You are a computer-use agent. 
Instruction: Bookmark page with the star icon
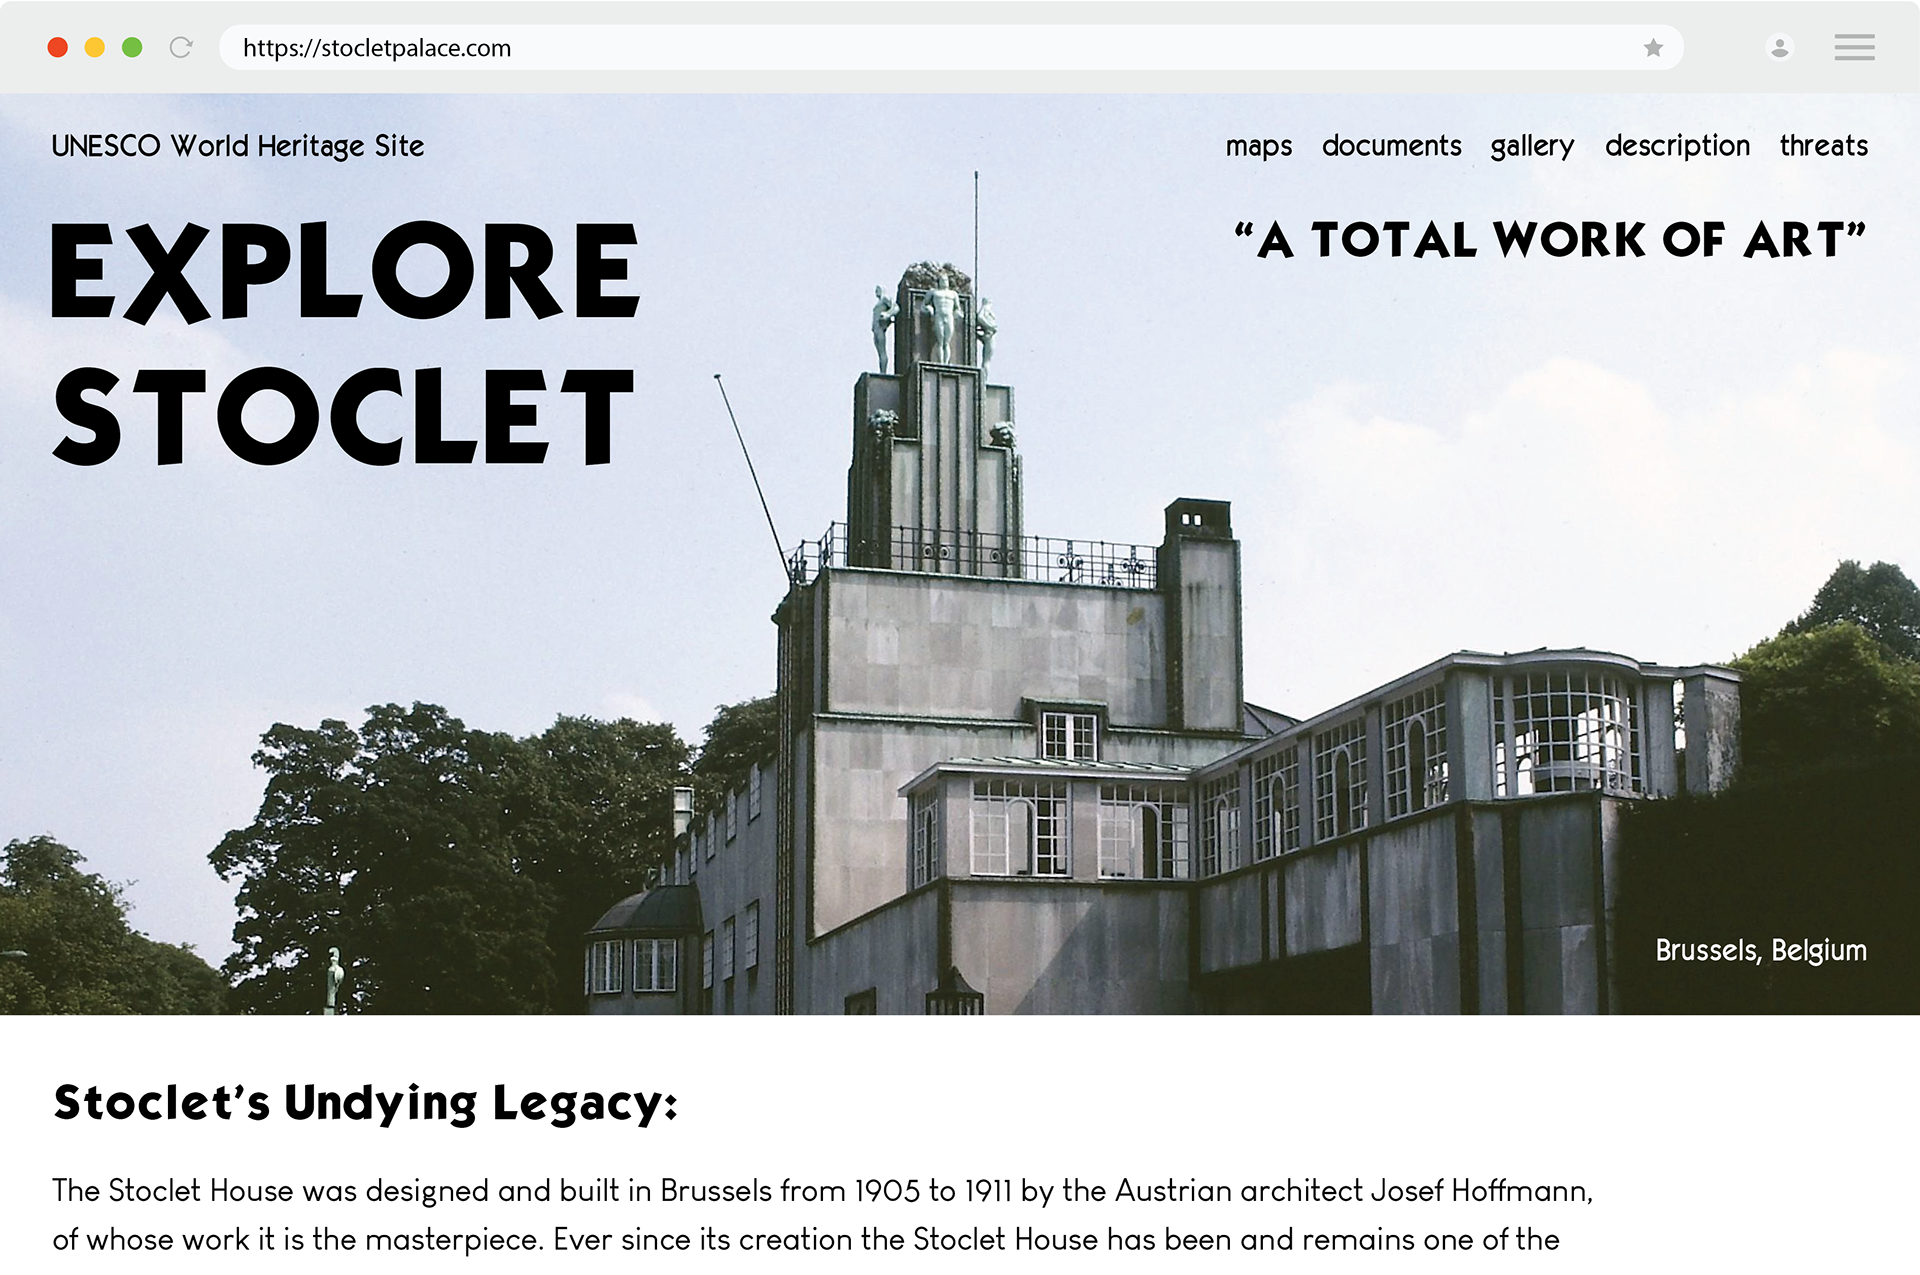(x=1653, y=48)
